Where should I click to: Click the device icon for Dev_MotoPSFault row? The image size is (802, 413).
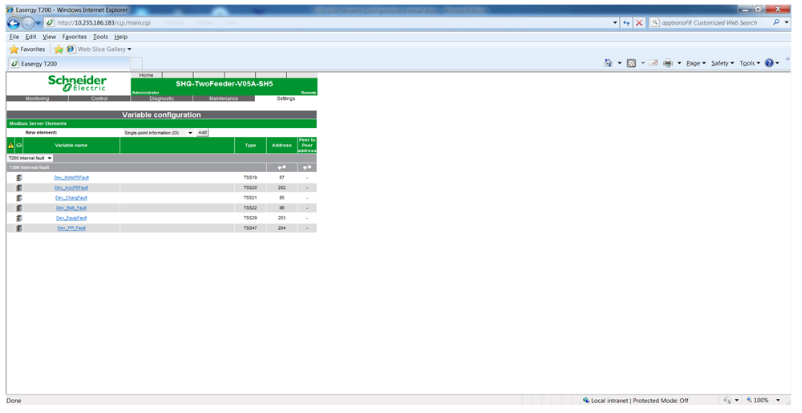coord(19,178)
